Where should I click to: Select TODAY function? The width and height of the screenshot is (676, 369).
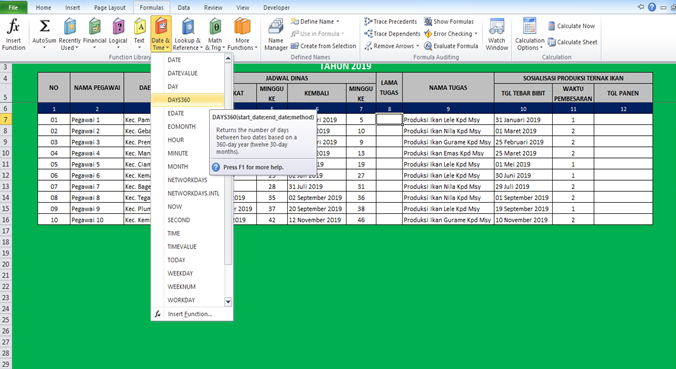(x=188, y=260)
